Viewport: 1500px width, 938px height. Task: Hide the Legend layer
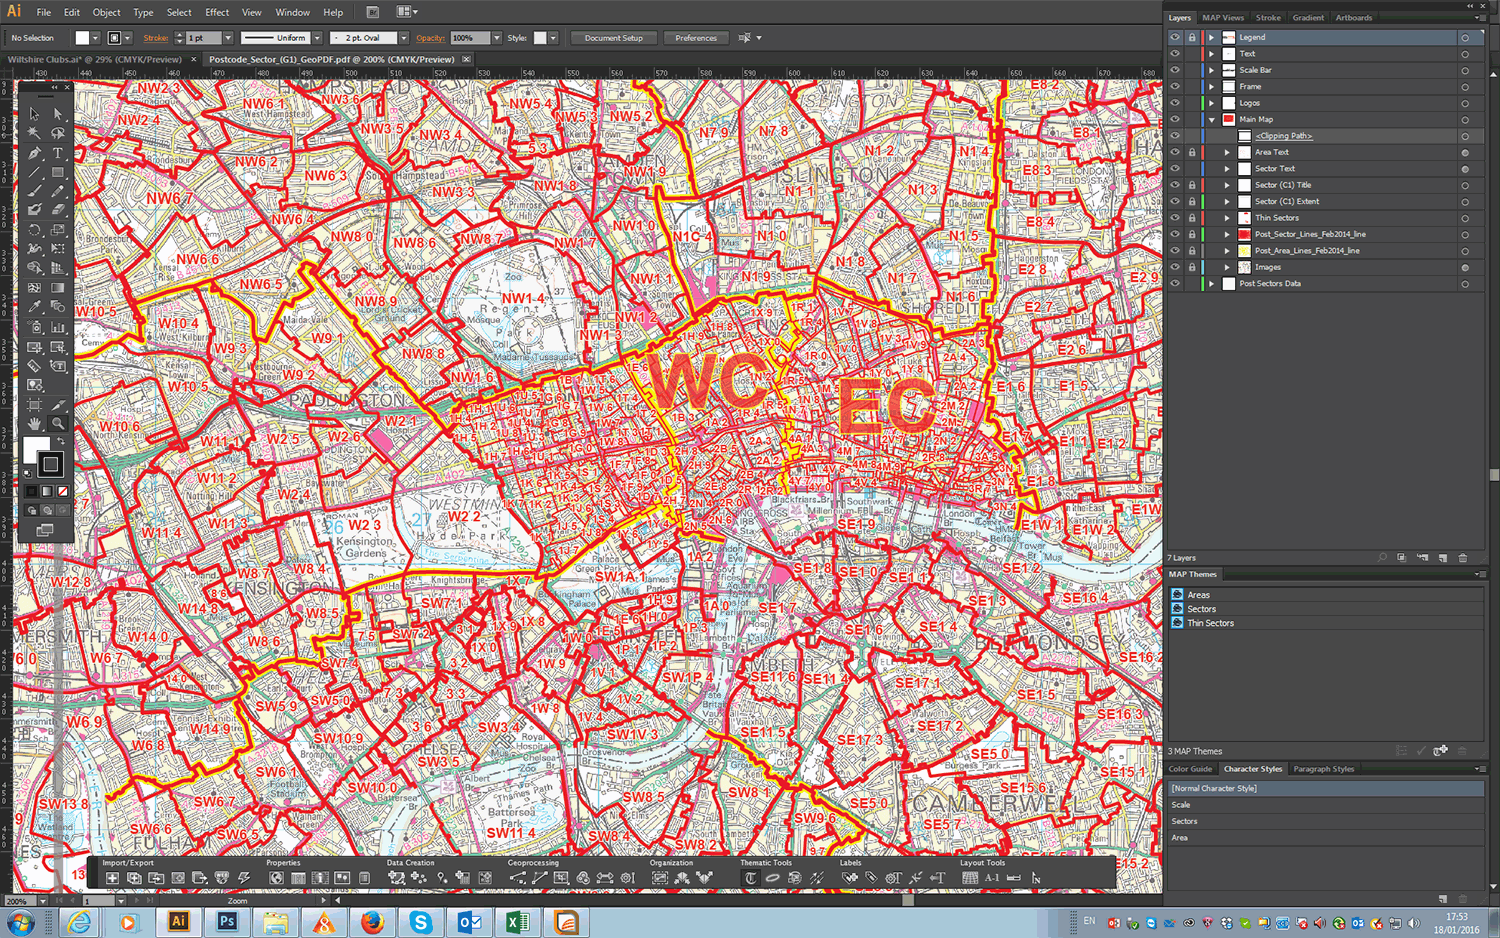(1175, 37)
